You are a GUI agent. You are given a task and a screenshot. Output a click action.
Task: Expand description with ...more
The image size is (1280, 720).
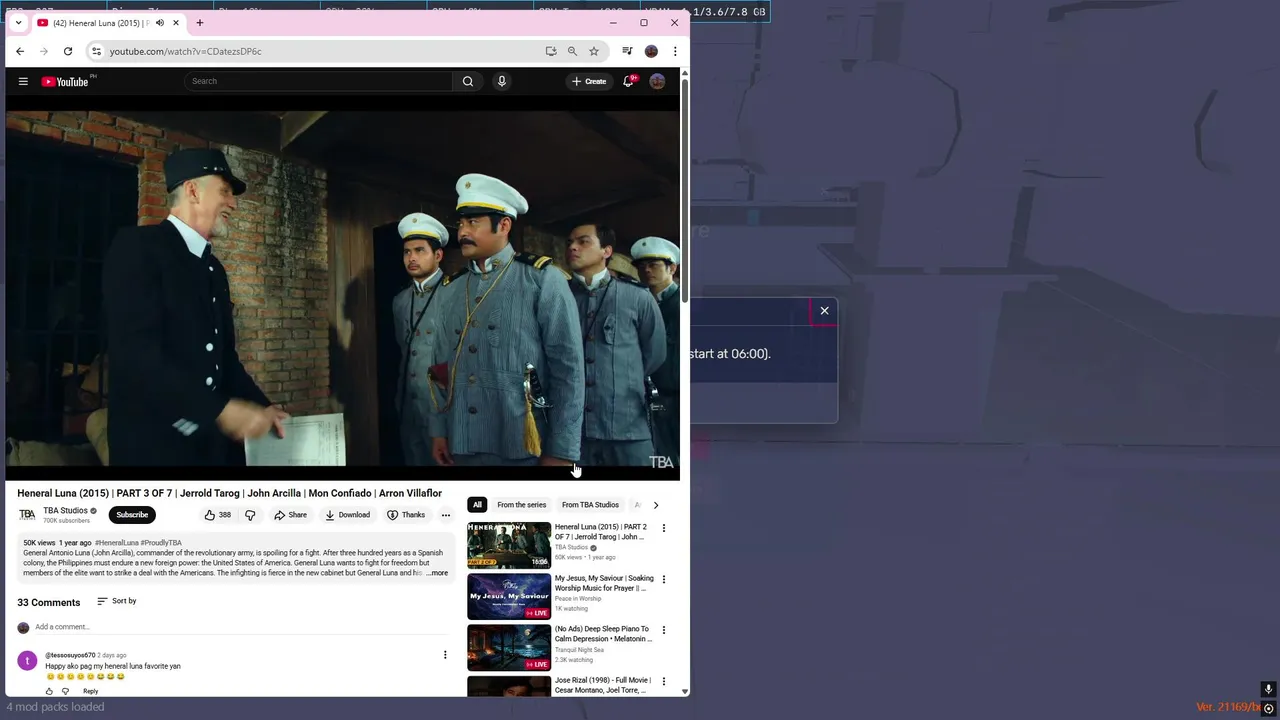[x=437, y=573]
